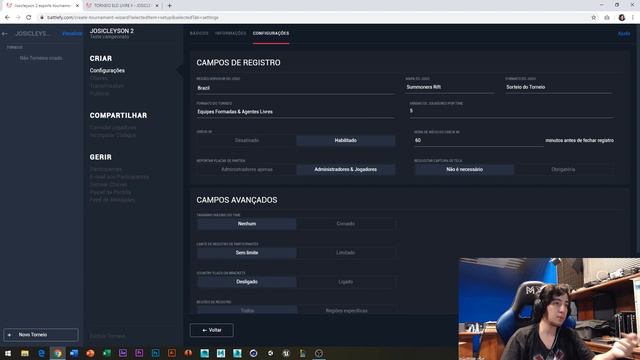Close the TORNEIO ELO LIVRE browser tab

(157, 6)
